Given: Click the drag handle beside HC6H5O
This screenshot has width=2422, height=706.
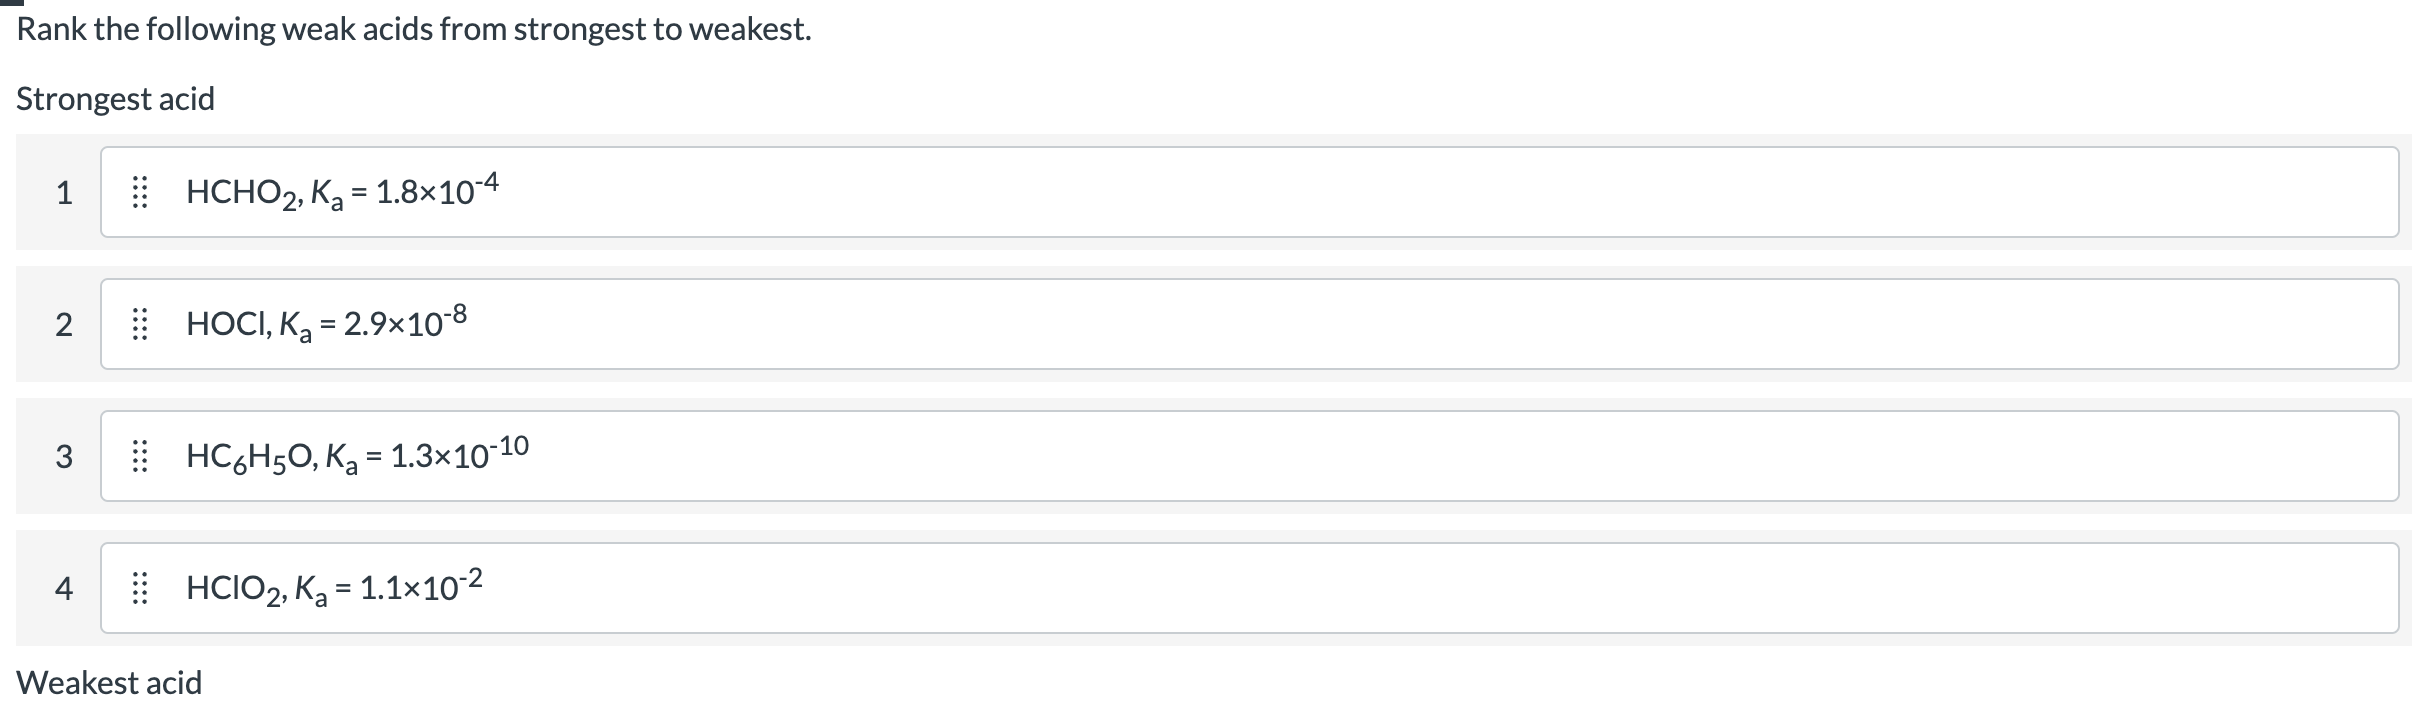Looking at the screenshot, I should (x=143, y=456).
